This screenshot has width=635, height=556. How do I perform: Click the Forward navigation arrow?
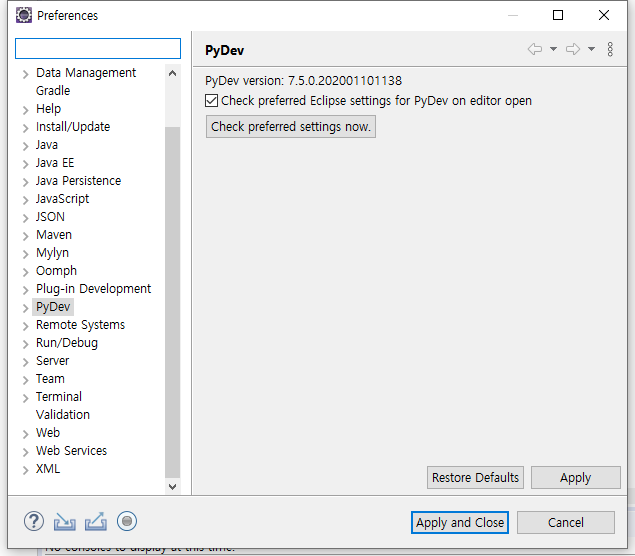(x=573, y=49)
